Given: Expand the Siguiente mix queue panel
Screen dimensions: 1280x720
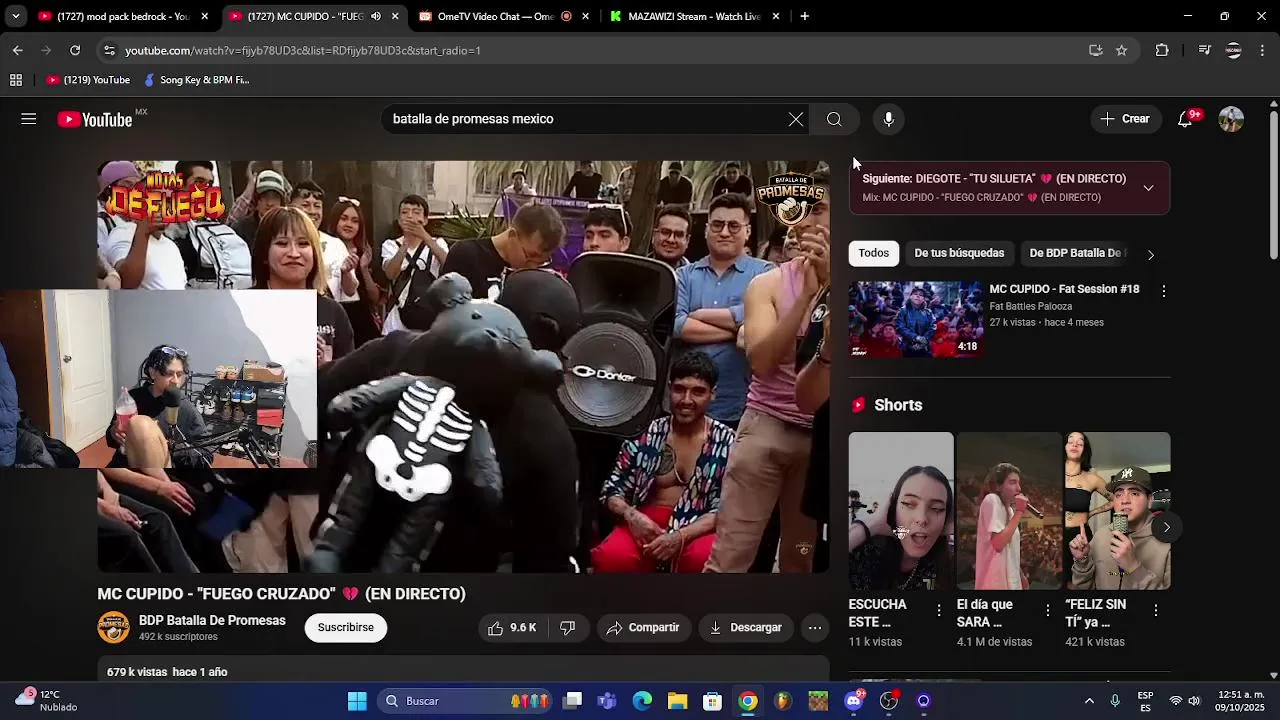Looking at the screenshot, I should click(x=1148, y=188).
